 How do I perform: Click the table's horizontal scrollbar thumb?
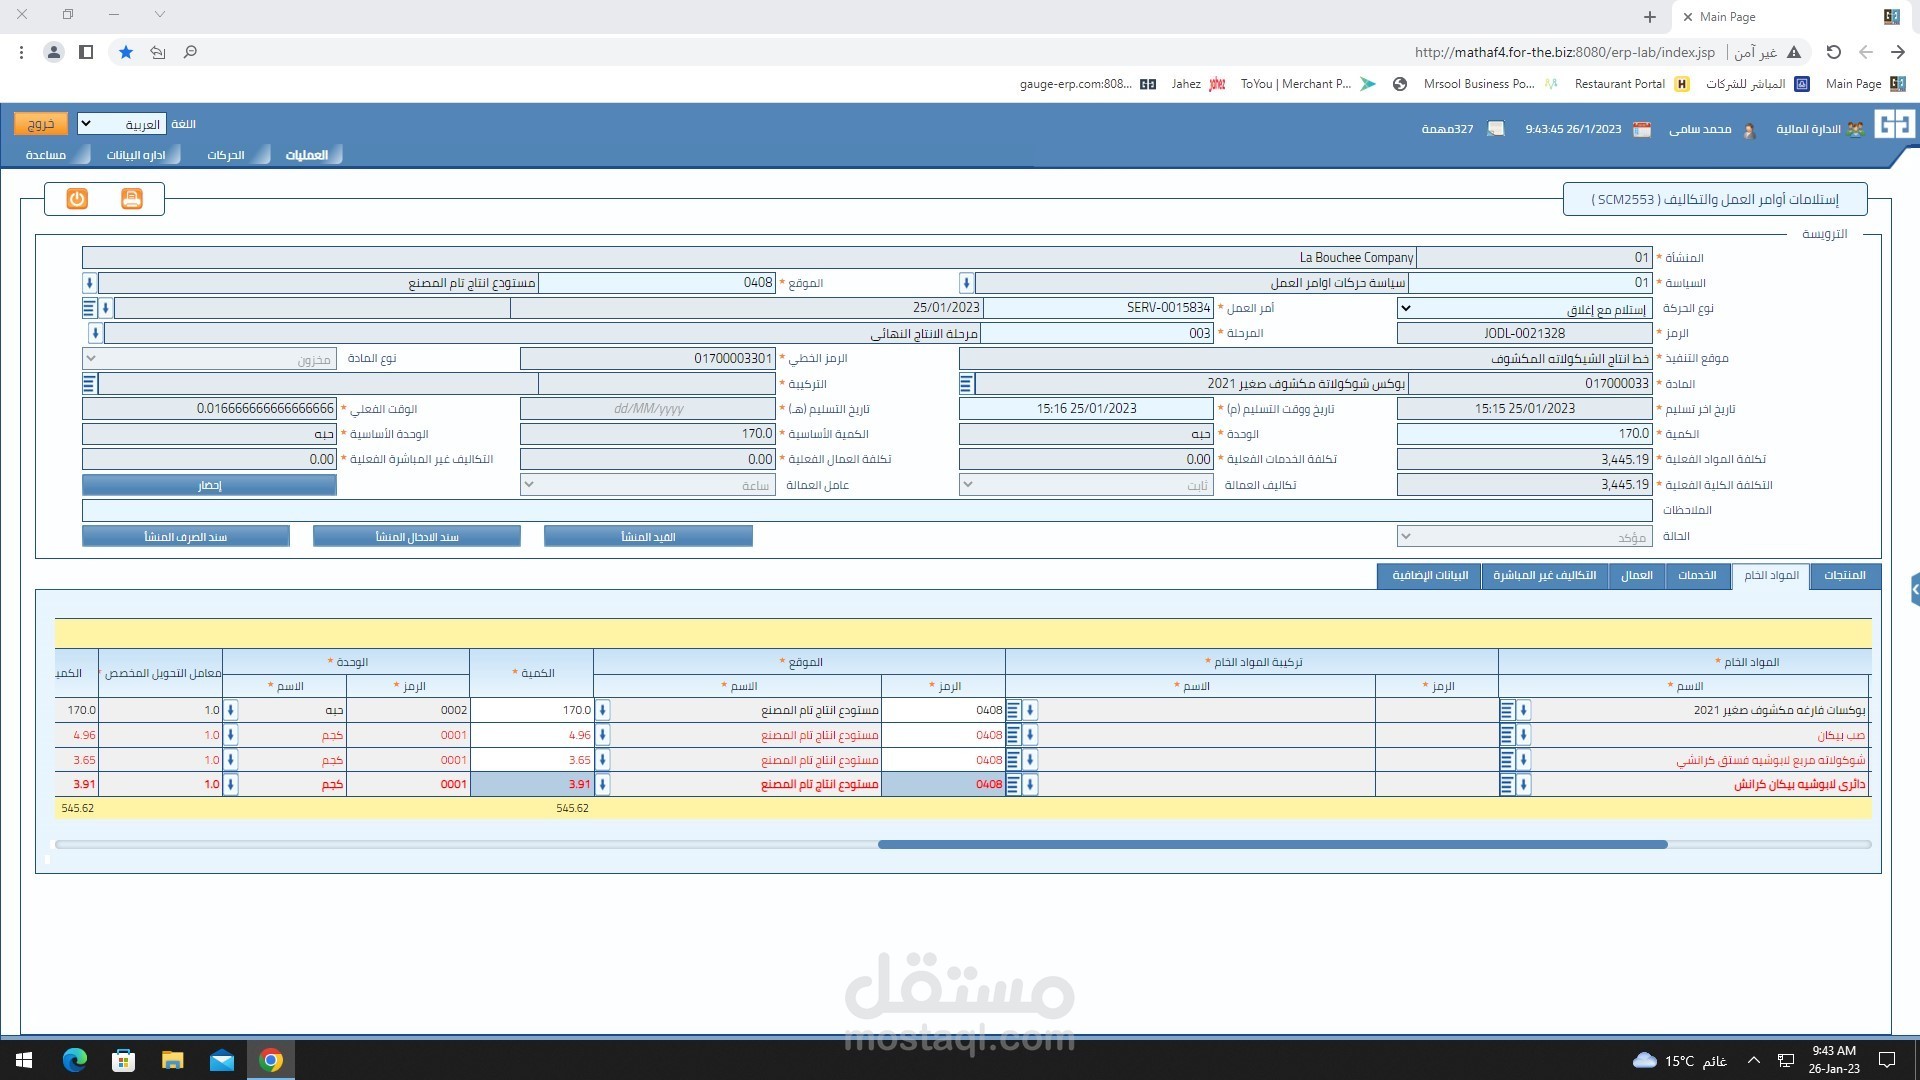tap(1272, 845)
